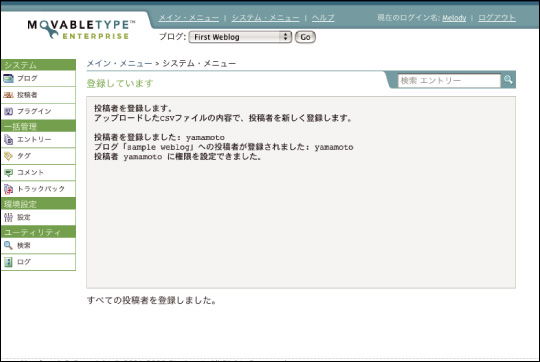Click the Go button
Image resolution: width=540 pixels, height=362 pixels.
coord(305,37)
